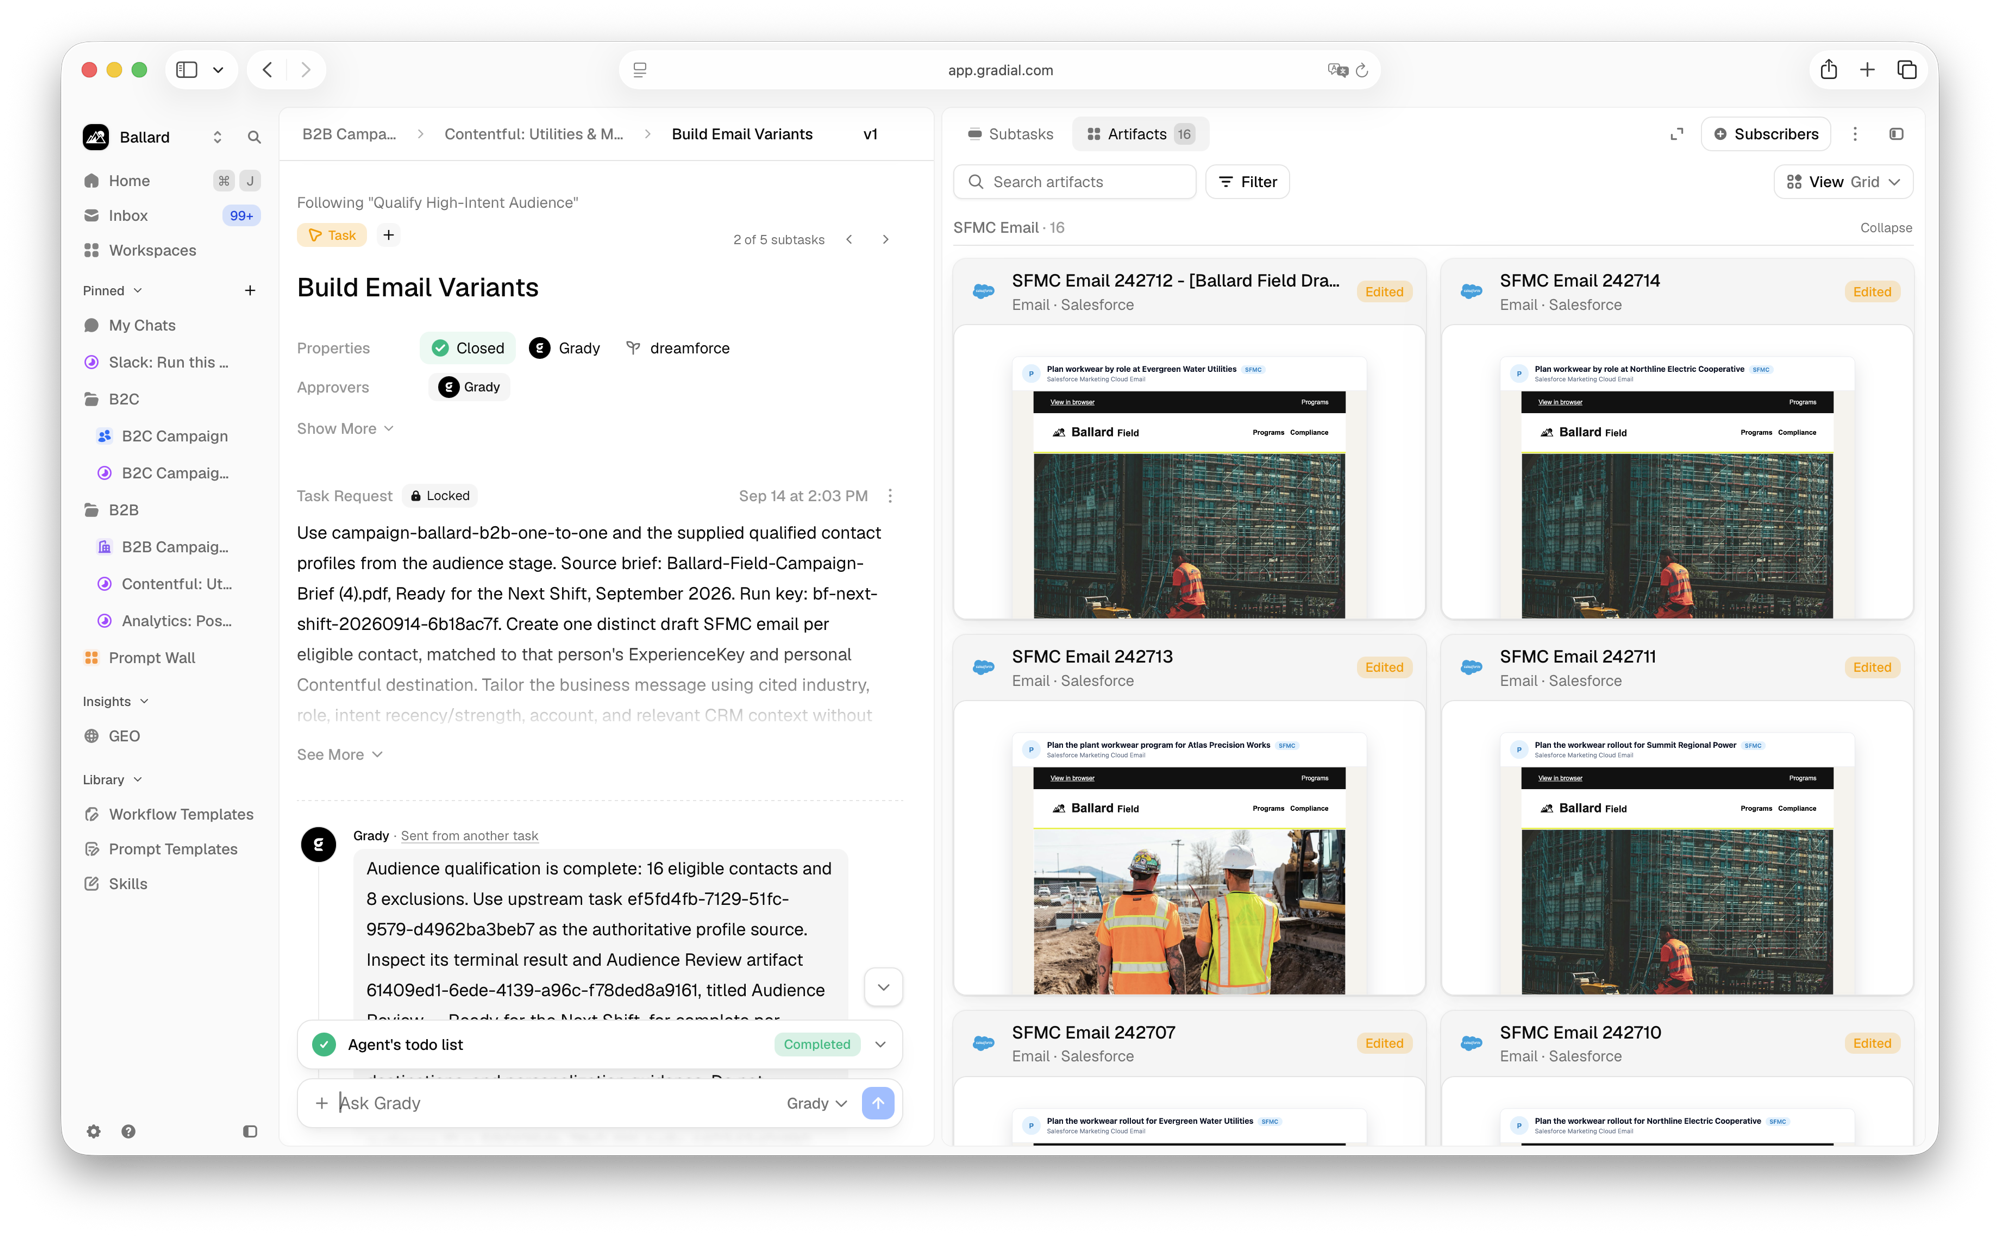Open the Grady agent selector dropdown
This screenshot has height=1236, width=2000.
(817, 1103)
